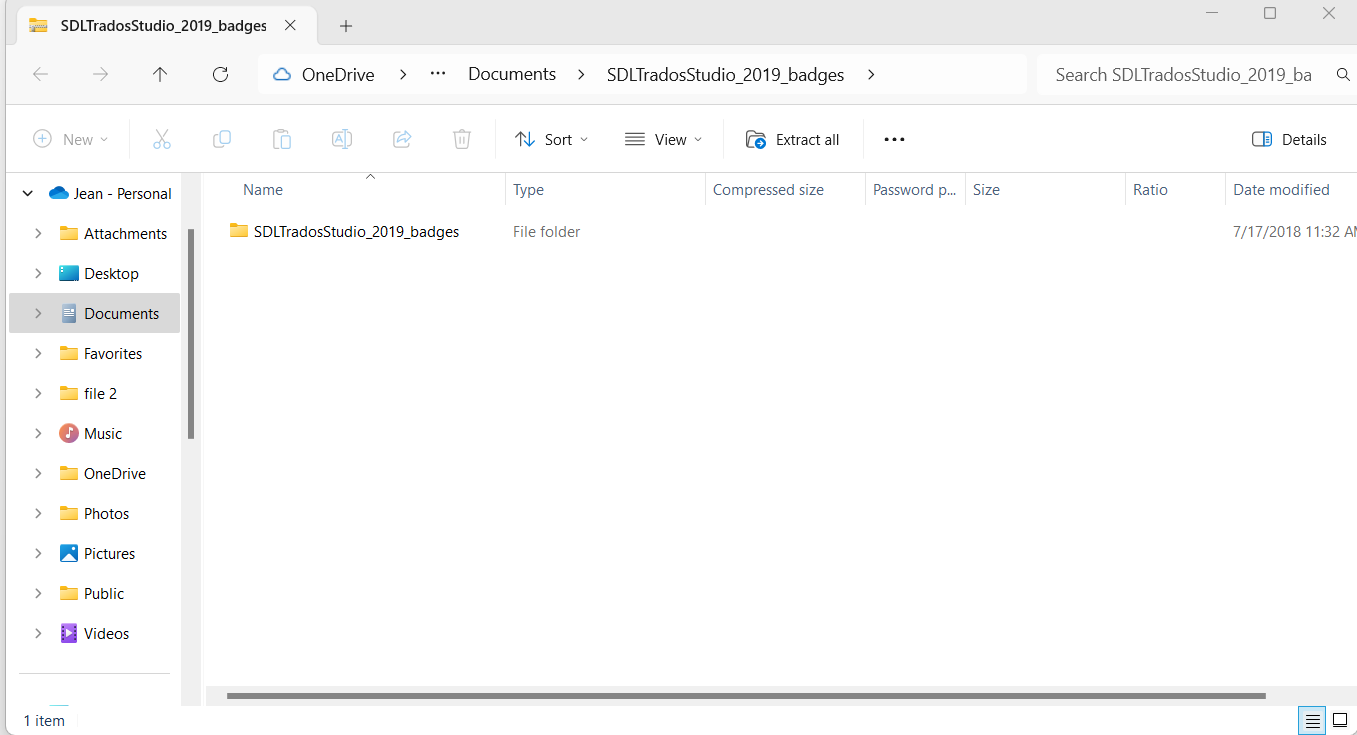Screen dimensions: 1357x735
Task: Sort by Compressed size column header
Action: click(x=768, y=189)
